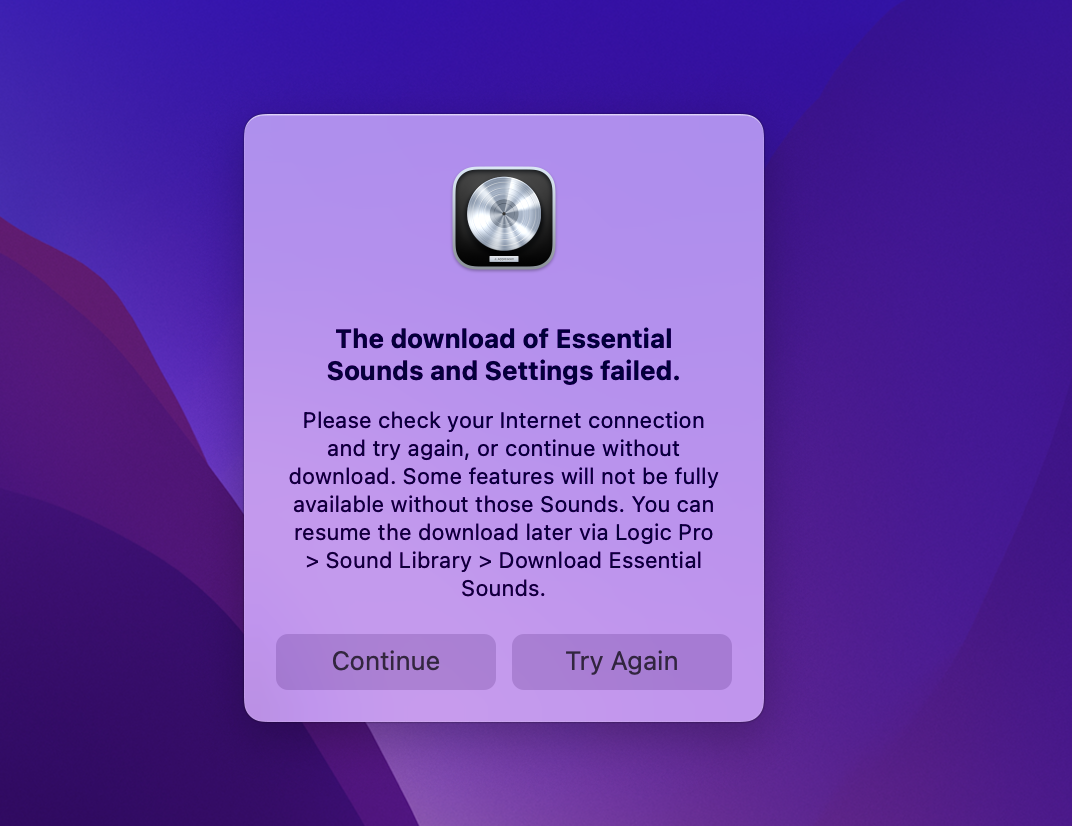
Task: Click the Sound Library text in the message
Action: pyautogui.click(x=399, y=560)
